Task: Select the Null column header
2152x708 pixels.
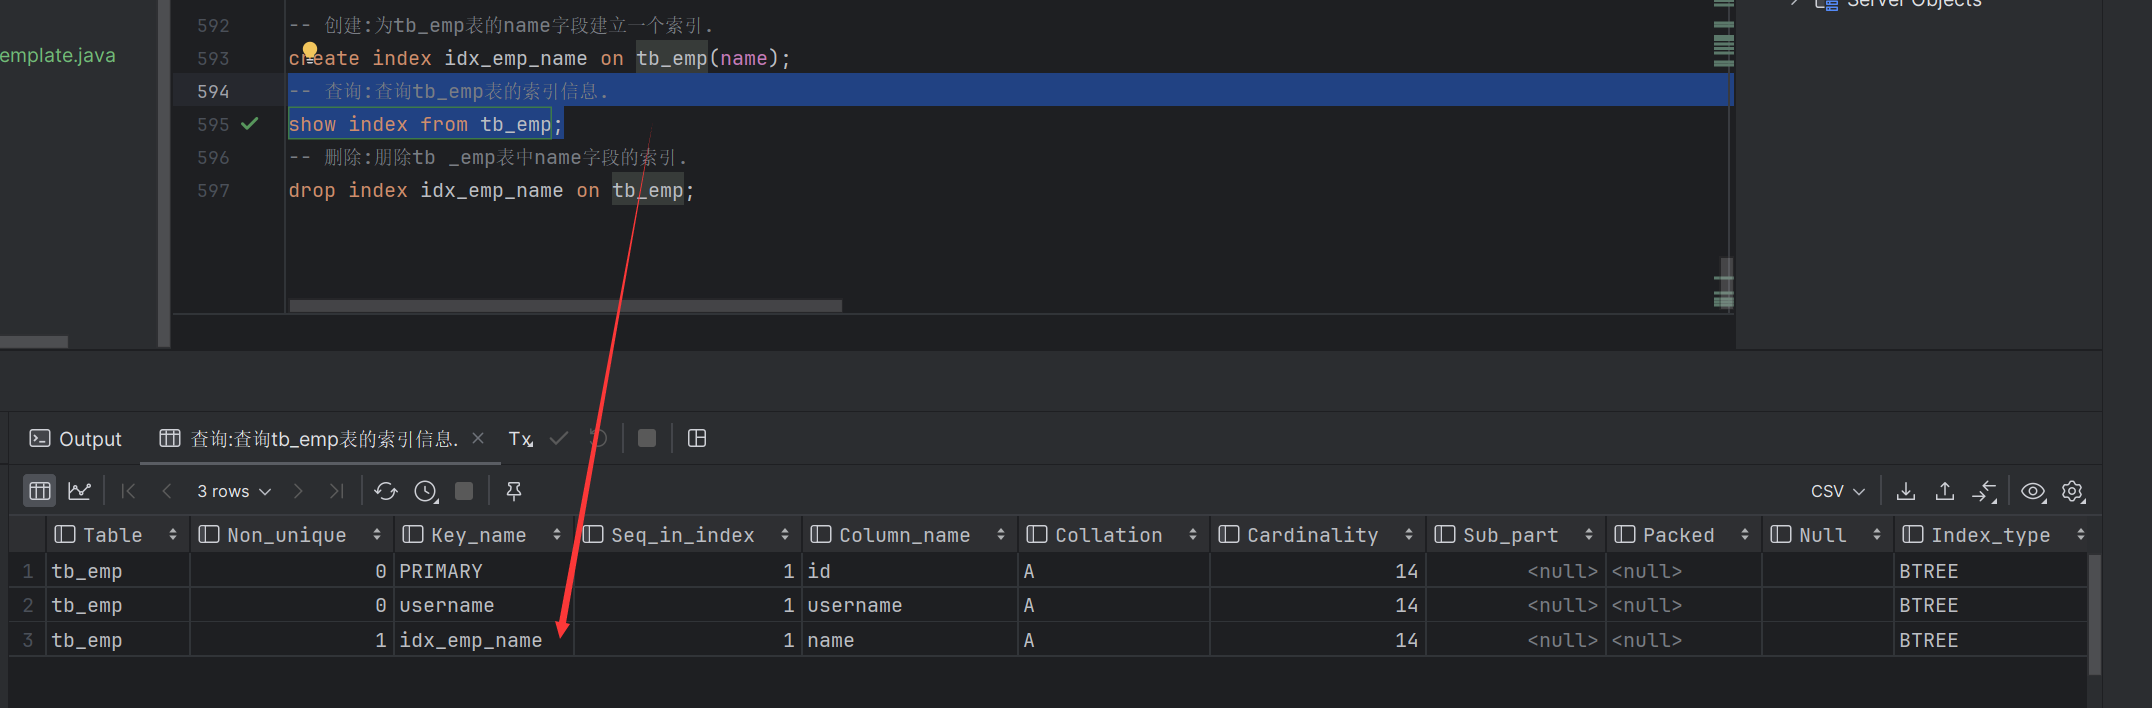Action: pos(1826,535)
